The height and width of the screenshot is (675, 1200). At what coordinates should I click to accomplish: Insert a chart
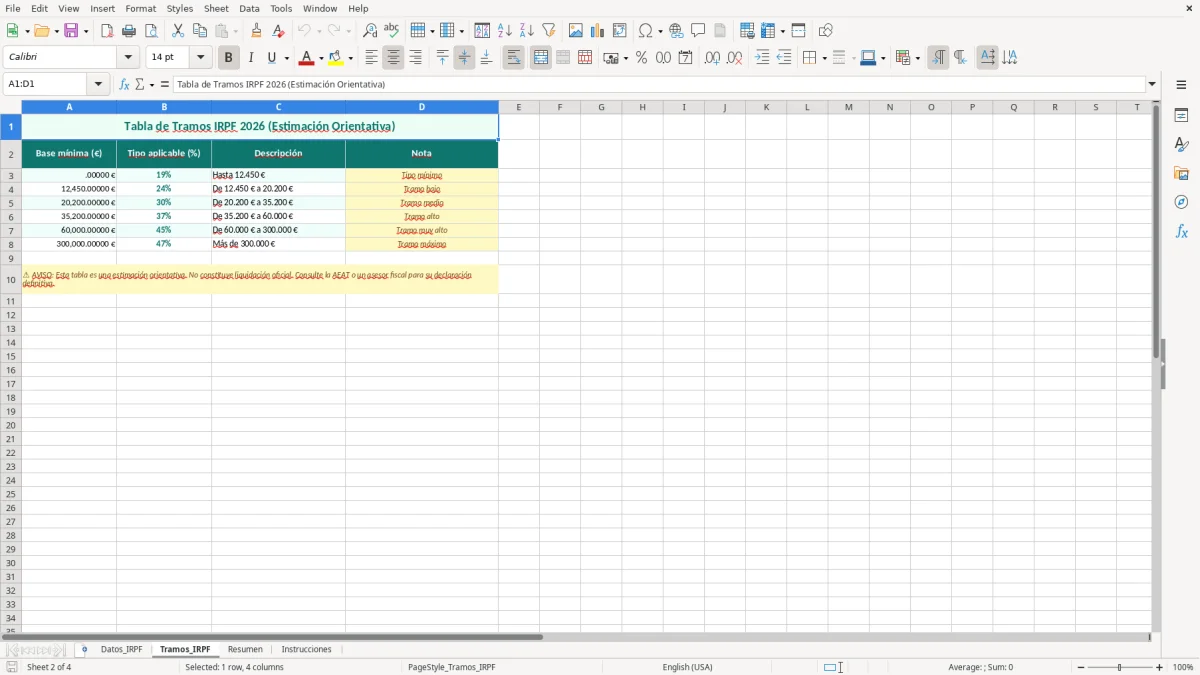pos(598,31)
